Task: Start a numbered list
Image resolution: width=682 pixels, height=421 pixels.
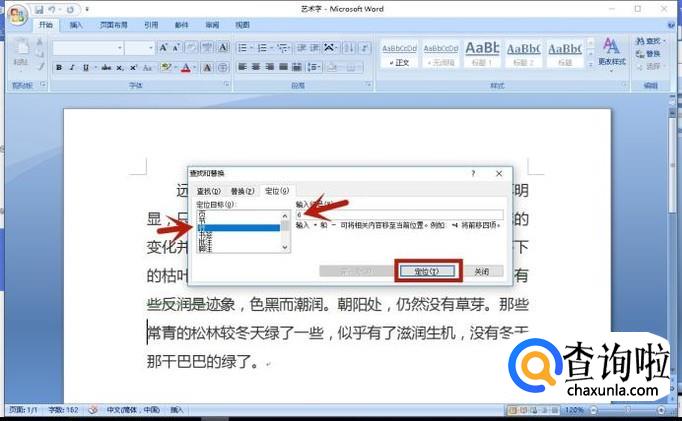Action: (x=262, y=47)
